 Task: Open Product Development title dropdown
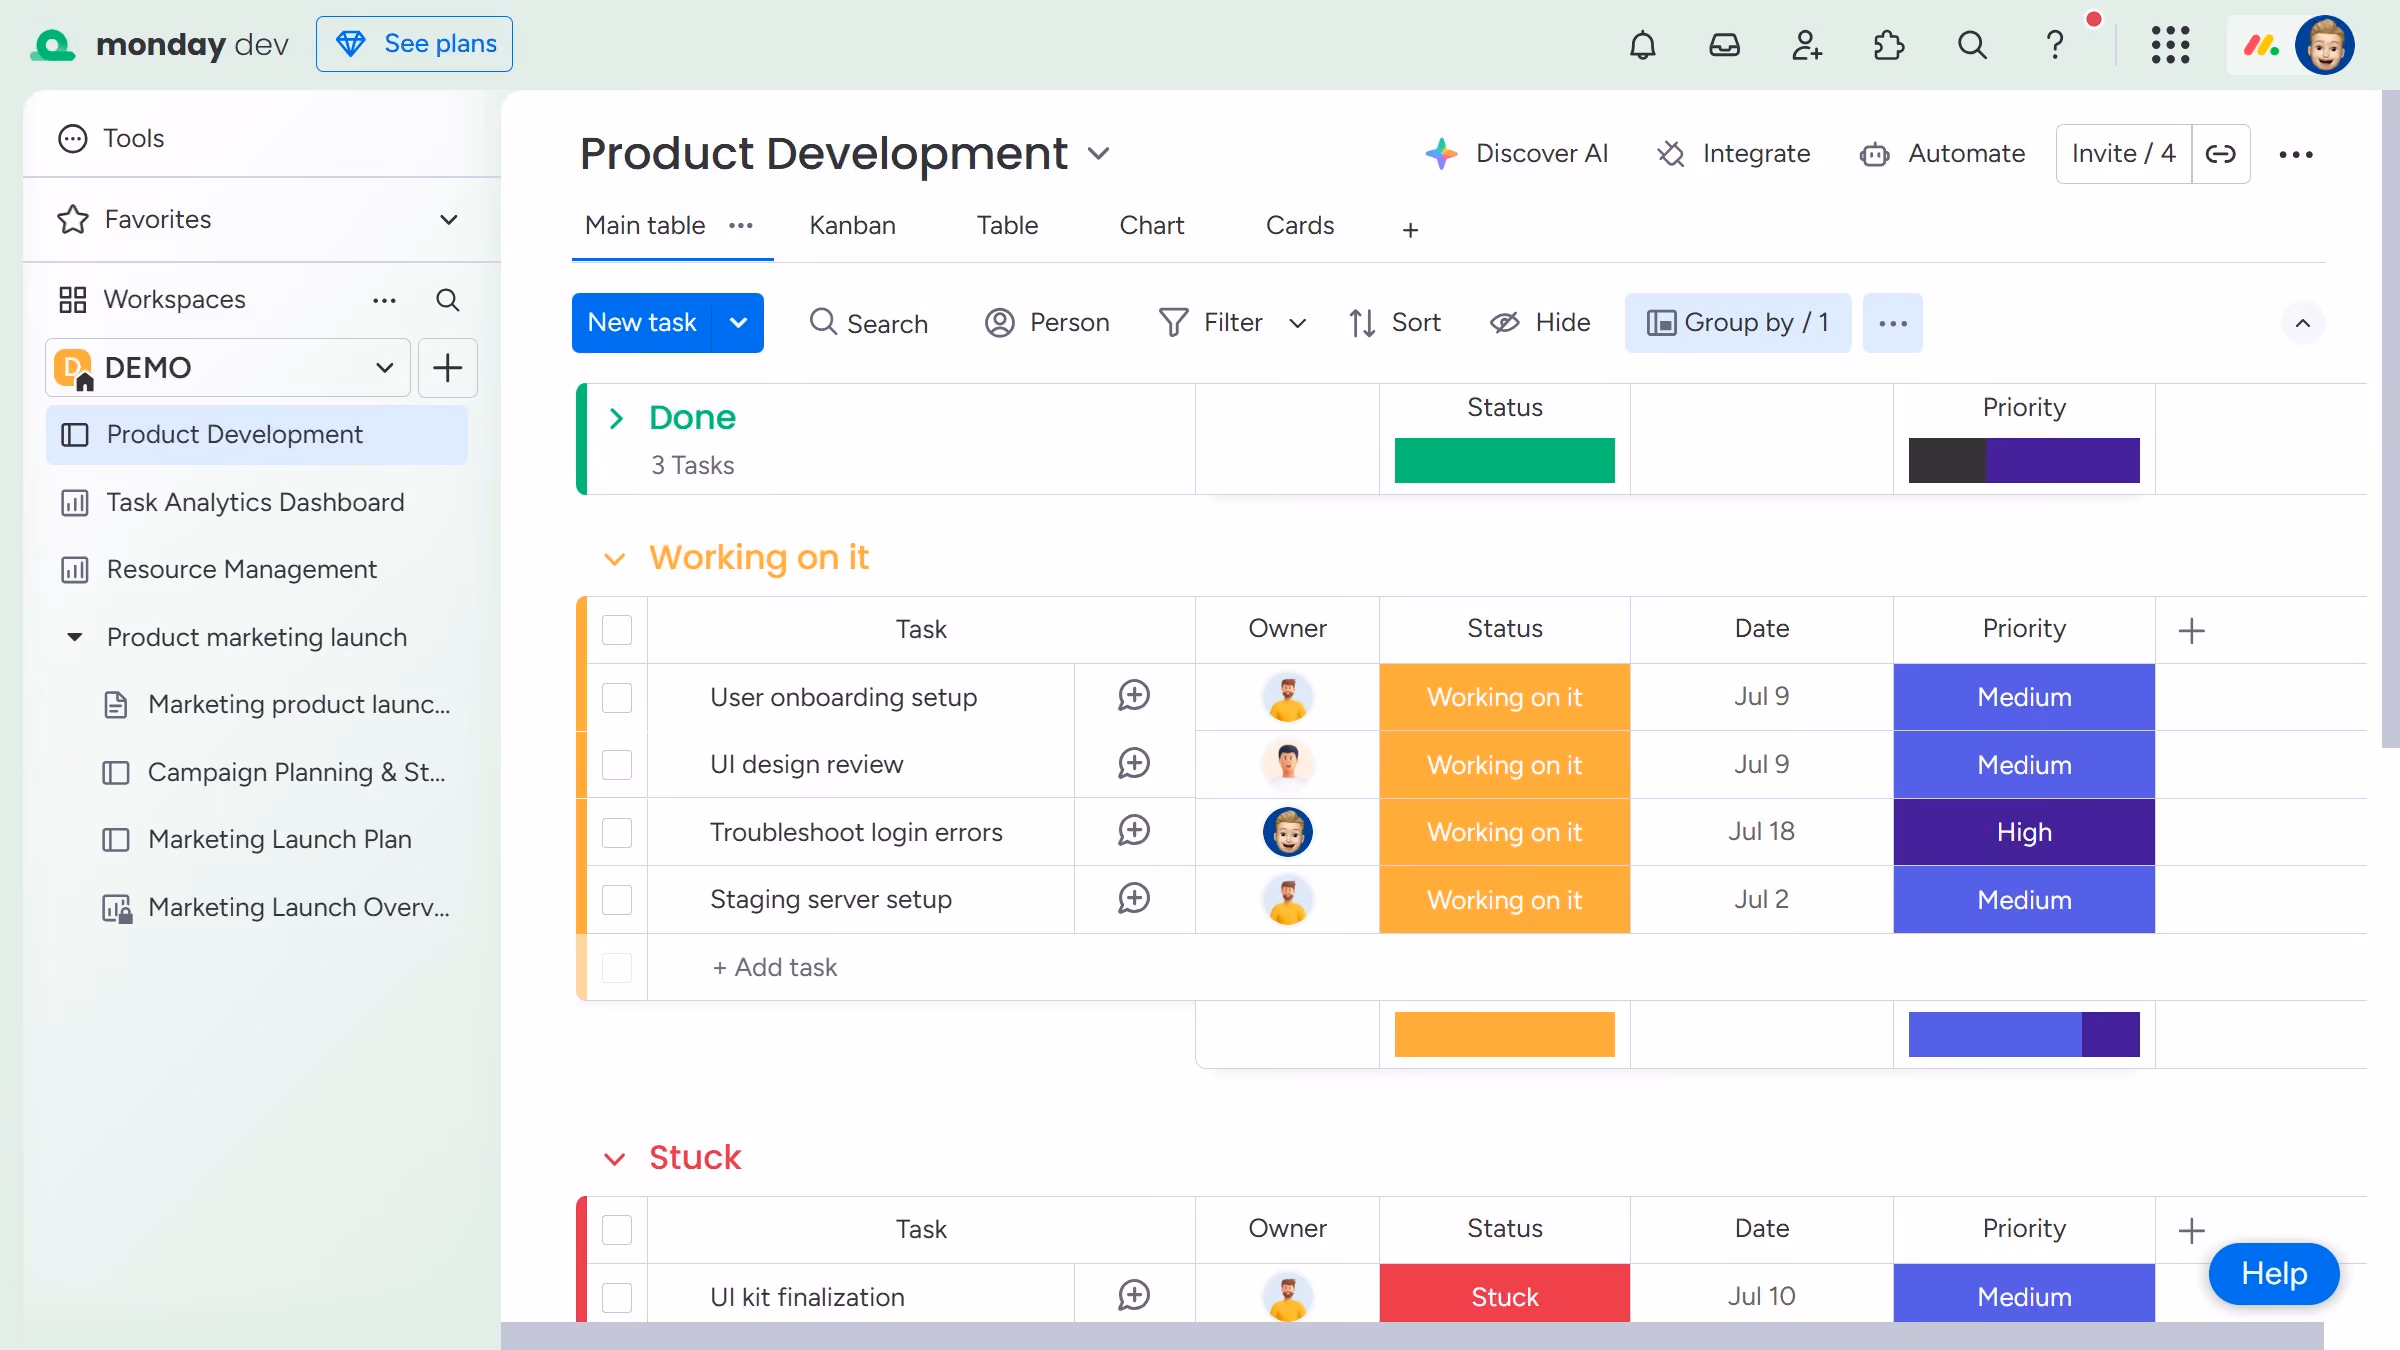pyautogui.click(x=1099, y=154)
